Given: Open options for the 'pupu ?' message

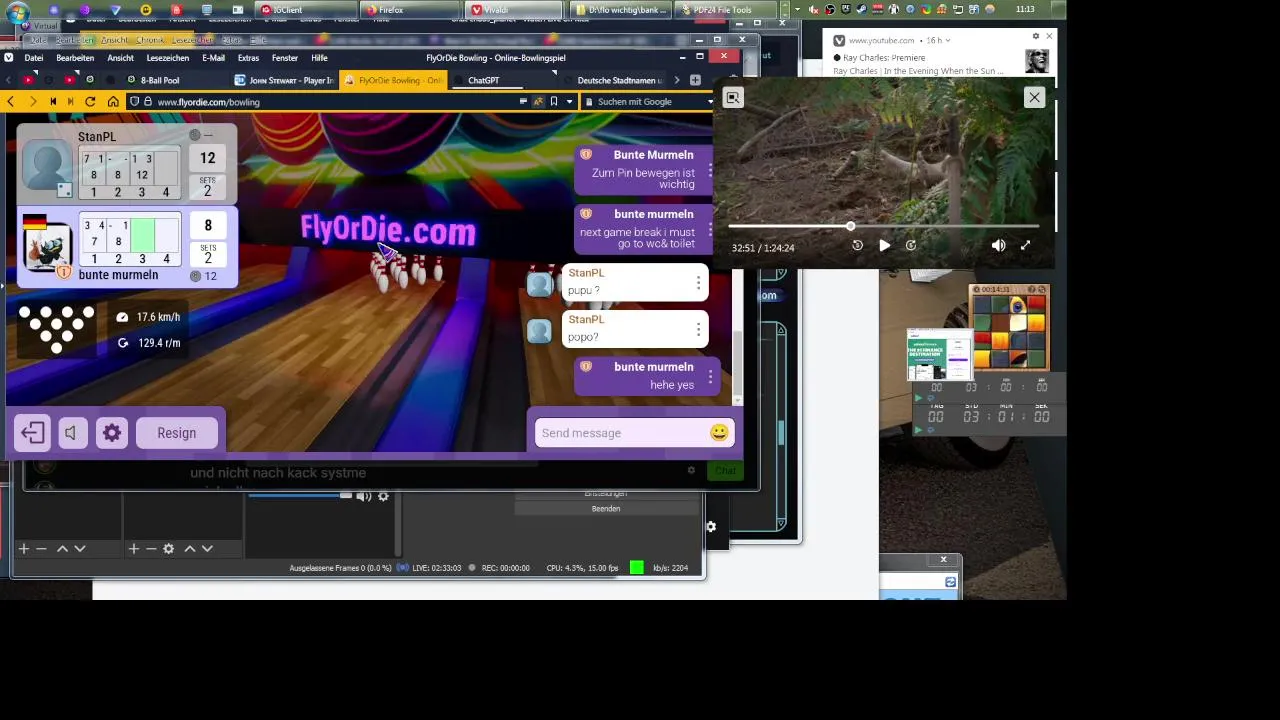Looking at the screenshot, I should click(698, 283).
